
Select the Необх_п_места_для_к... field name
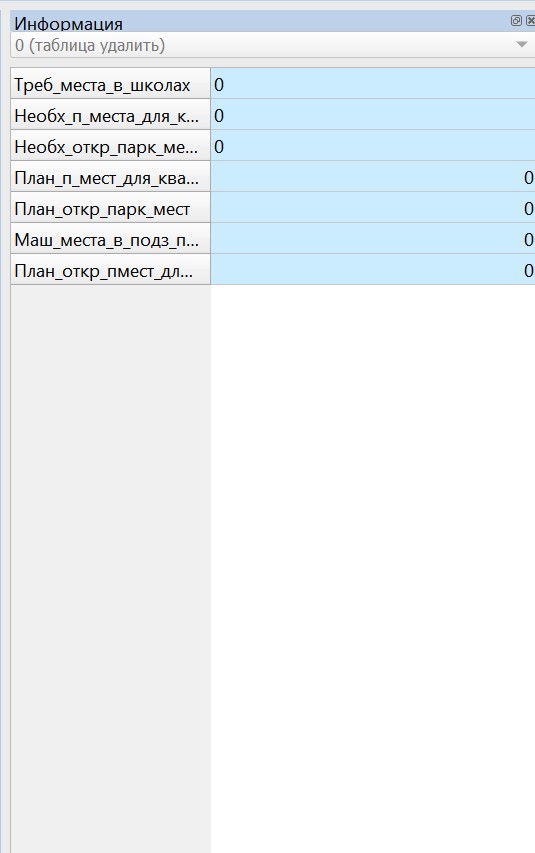tap(110, 115)
